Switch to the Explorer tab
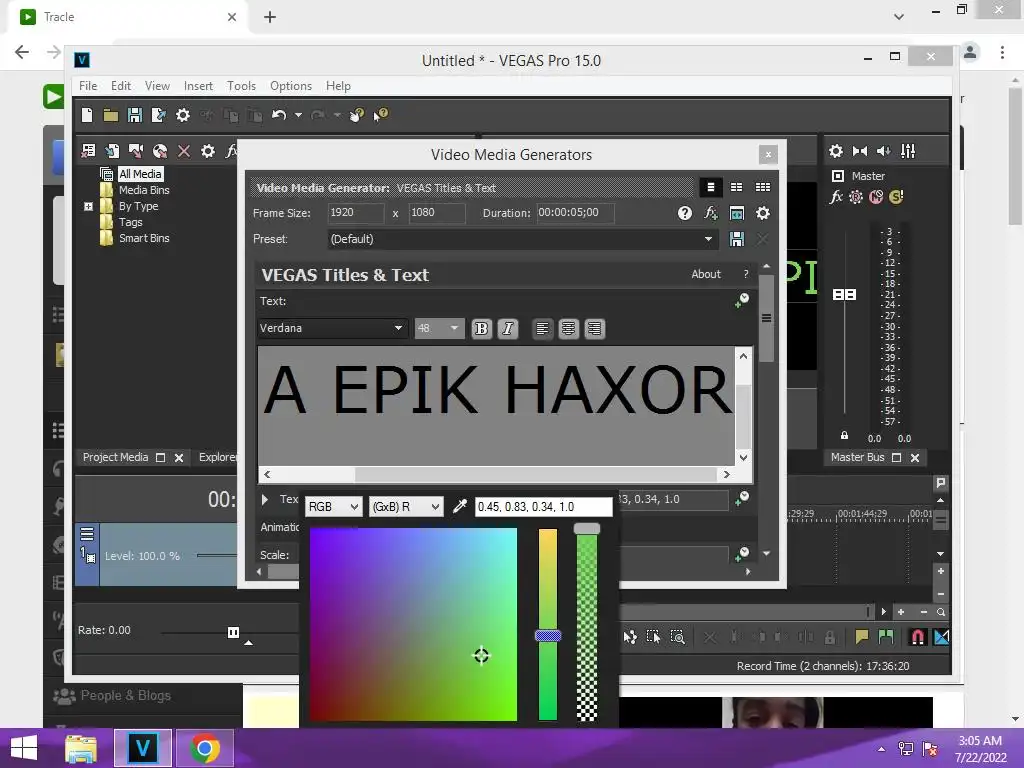 [217, 457]
